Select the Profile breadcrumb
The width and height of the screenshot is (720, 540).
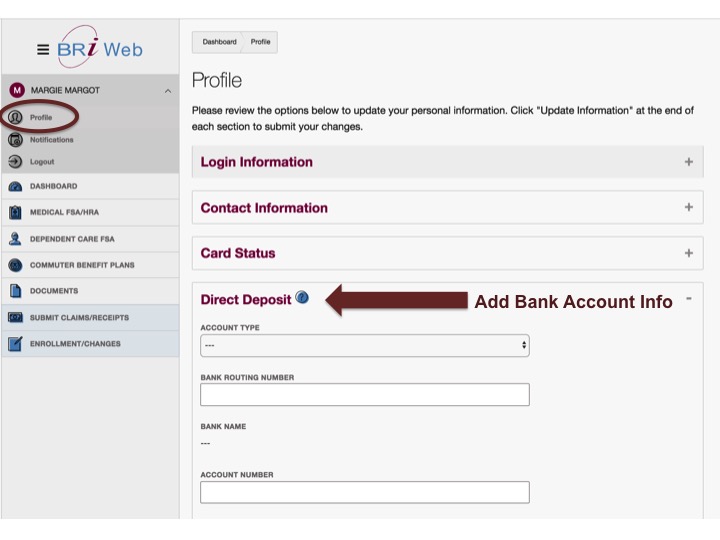click(261, 42)
